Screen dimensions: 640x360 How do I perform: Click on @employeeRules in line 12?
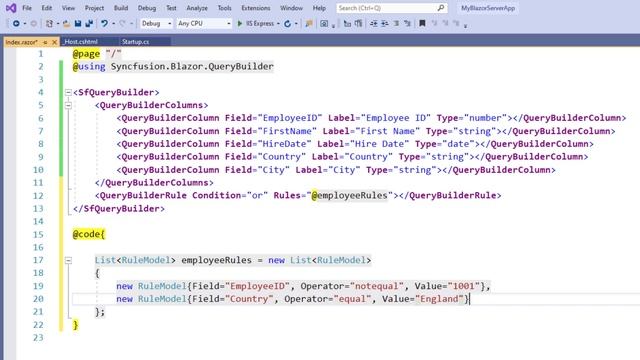(x=349, y=196)
